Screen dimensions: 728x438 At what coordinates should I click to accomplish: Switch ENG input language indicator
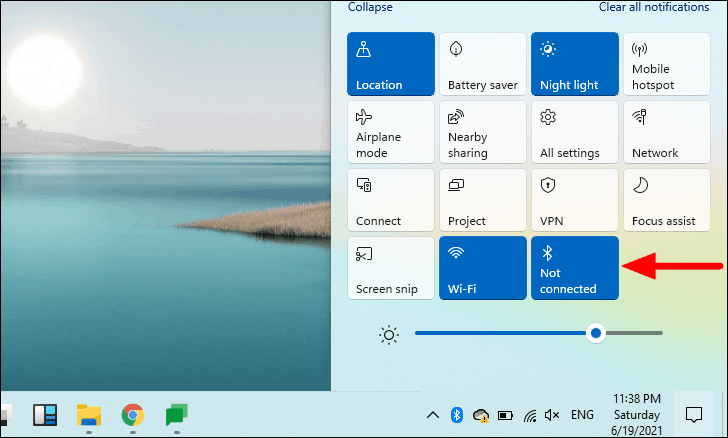(582, 414)
